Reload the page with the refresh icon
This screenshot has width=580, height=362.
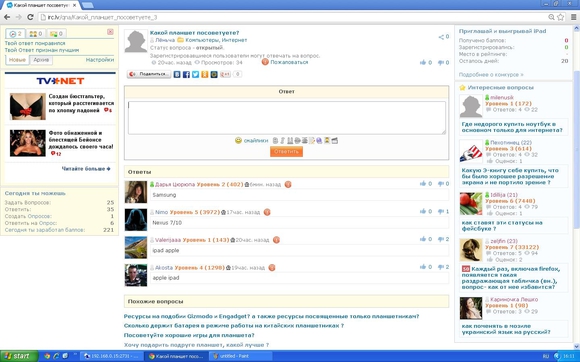tap(30, 17)
